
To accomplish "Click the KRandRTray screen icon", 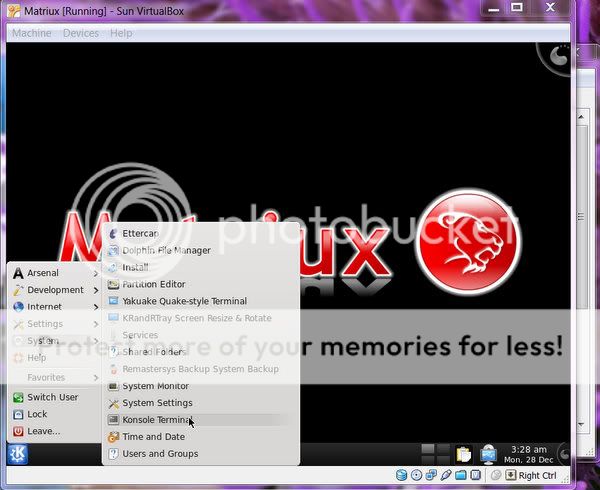I will tap(113, 318).
